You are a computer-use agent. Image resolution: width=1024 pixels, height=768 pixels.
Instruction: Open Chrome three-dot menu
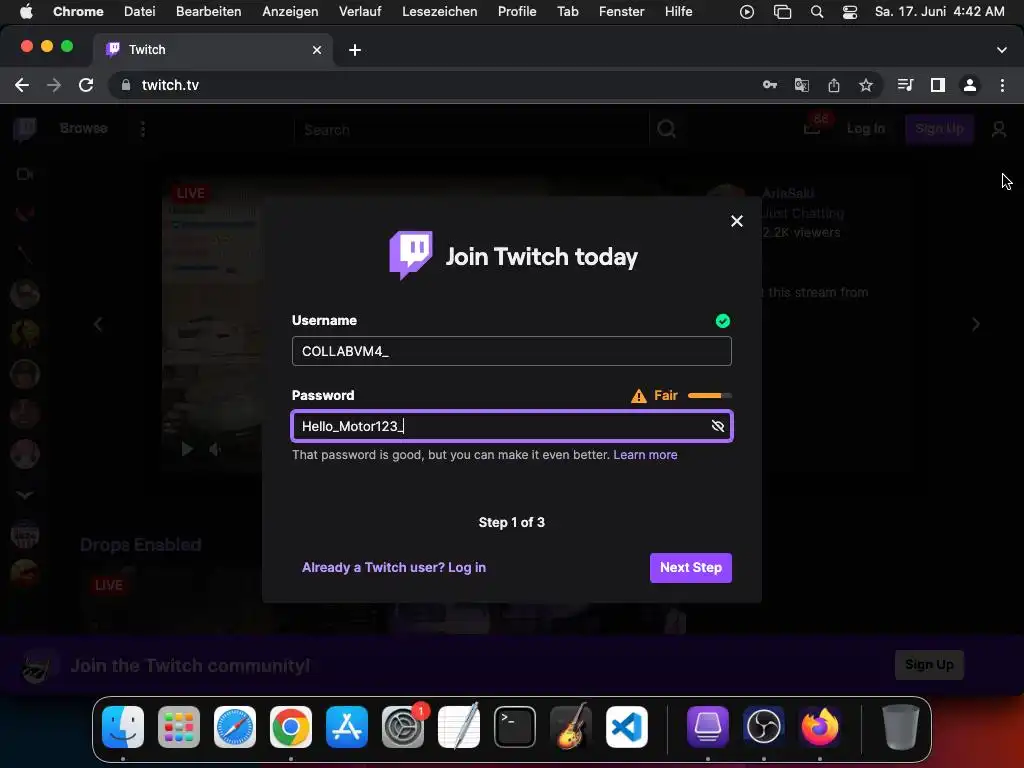pos(1002,85)
